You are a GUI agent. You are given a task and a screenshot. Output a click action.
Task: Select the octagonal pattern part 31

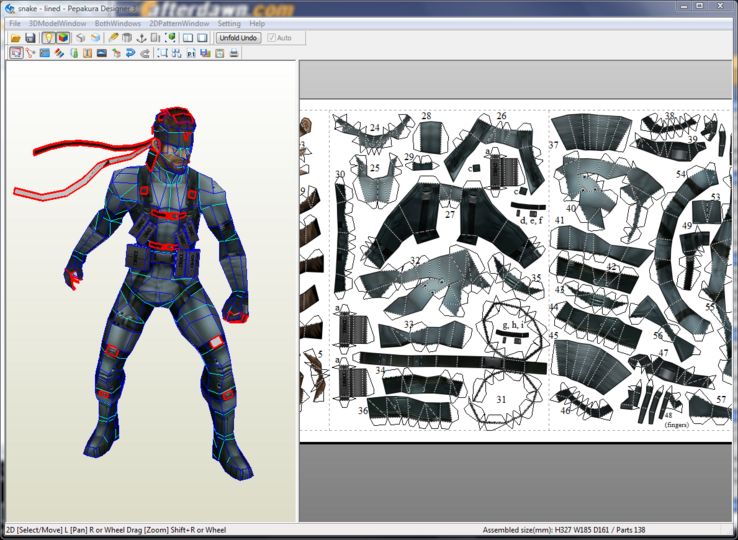click(x=502, y=398)
